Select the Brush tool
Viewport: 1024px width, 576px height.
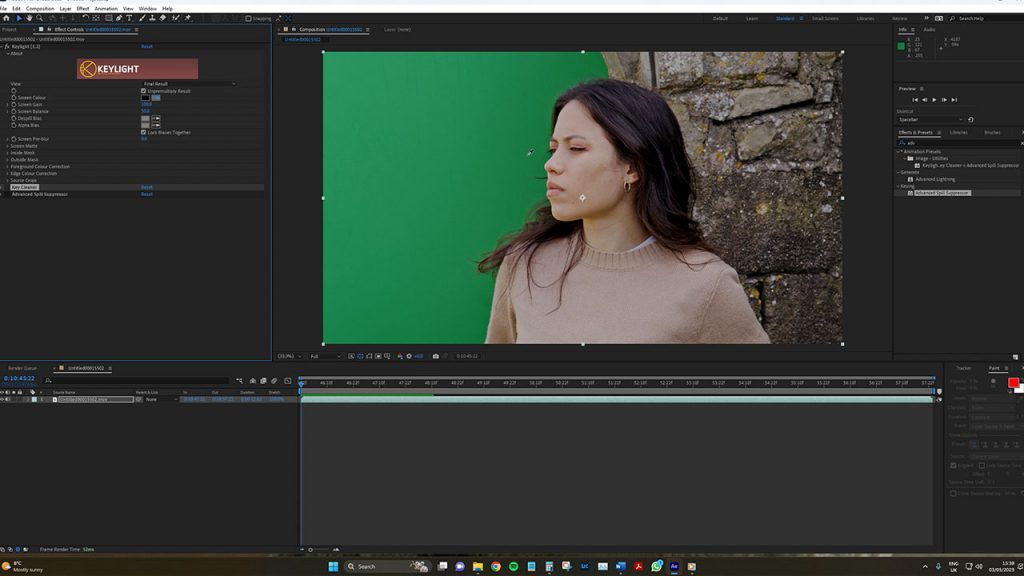pos(142,18)
